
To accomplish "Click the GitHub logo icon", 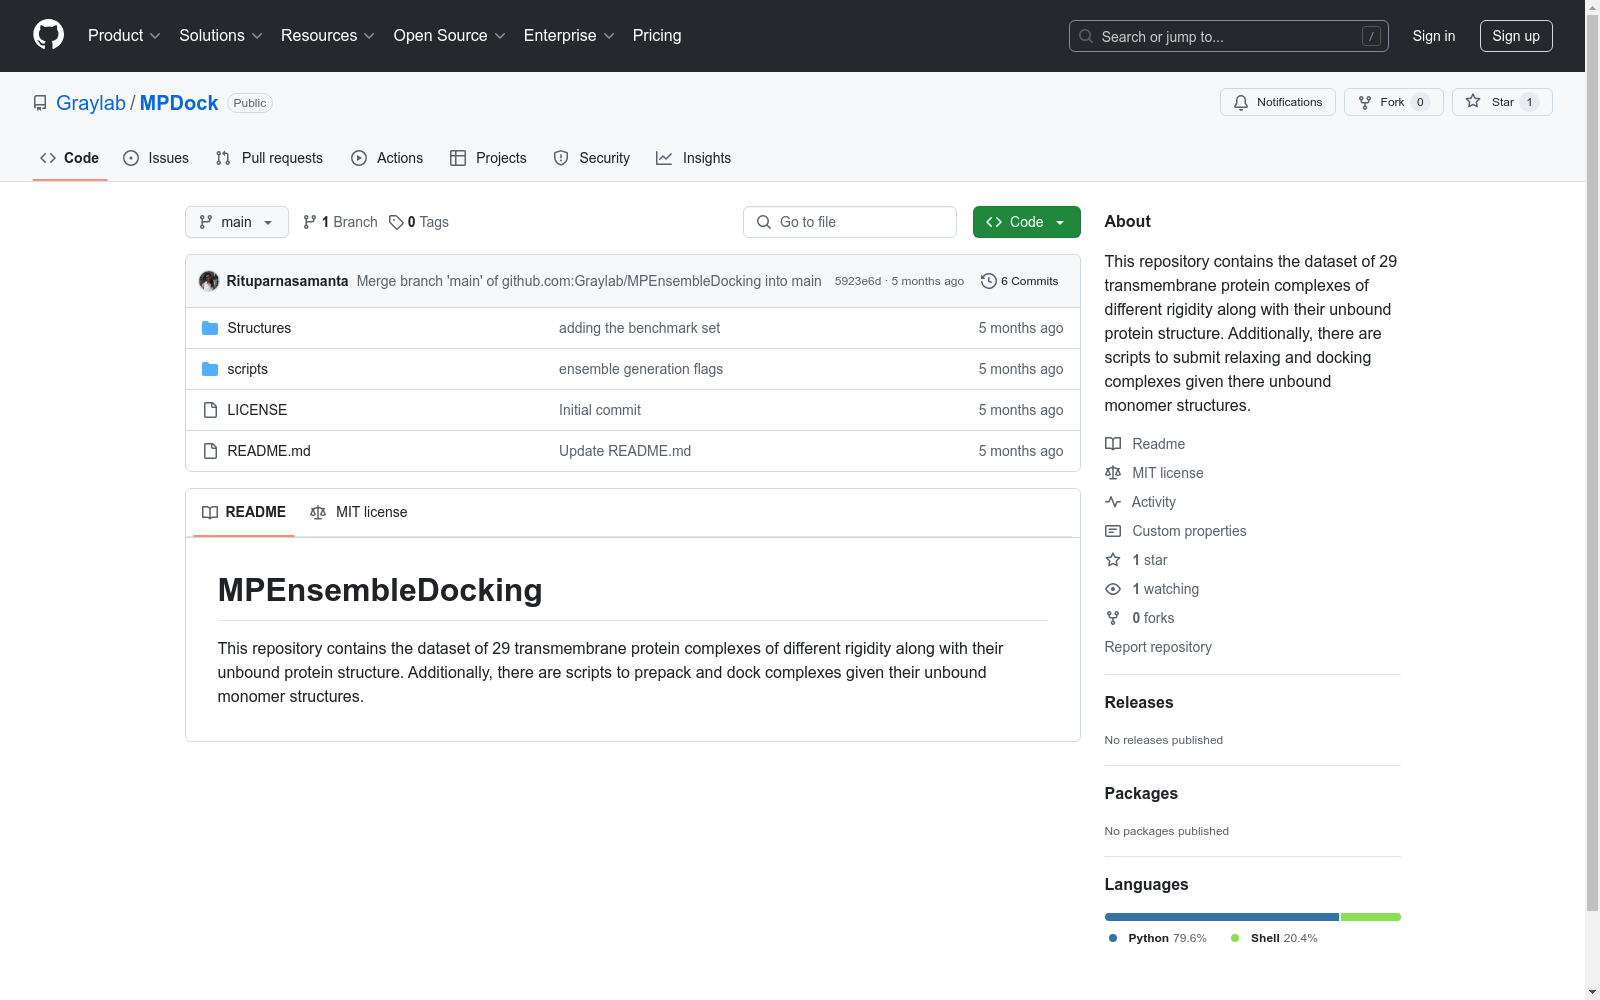I will 48,35.
